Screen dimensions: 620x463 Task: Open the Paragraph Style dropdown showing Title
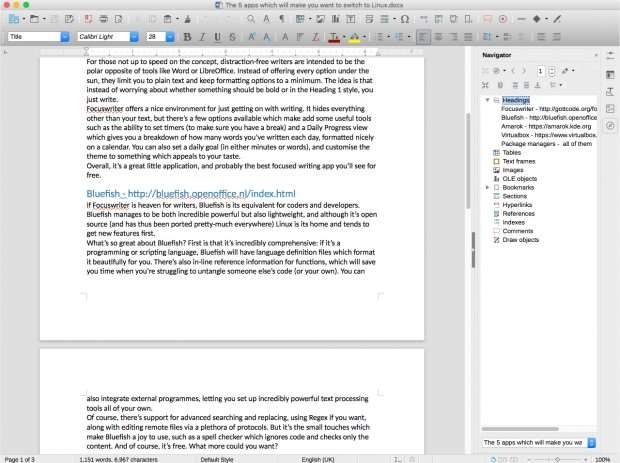tap(65, 37)
